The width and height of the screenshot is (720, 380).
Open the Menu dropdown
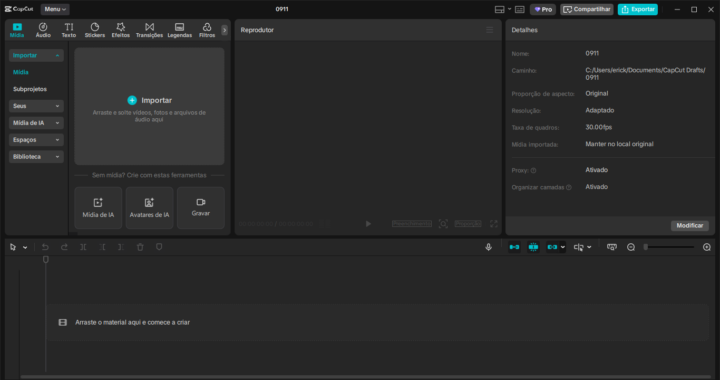point(55,9)
